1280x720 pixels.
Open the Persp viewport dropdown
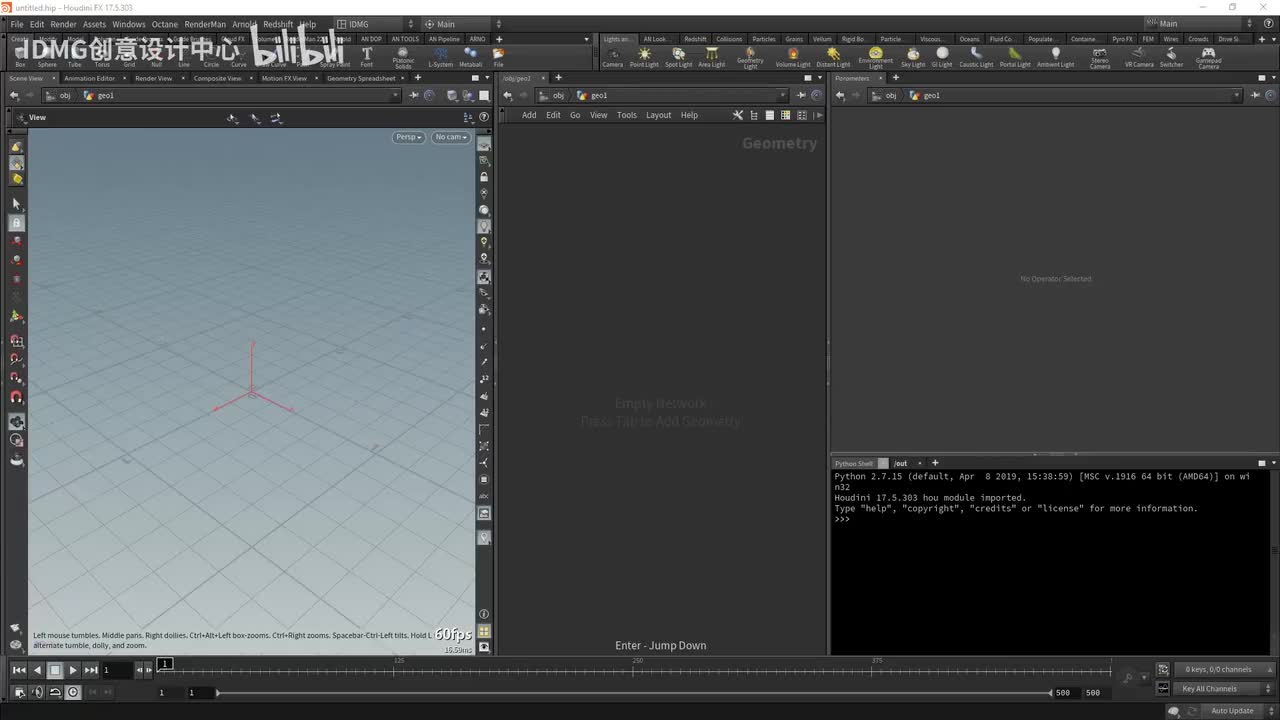[x=408, y=137]
